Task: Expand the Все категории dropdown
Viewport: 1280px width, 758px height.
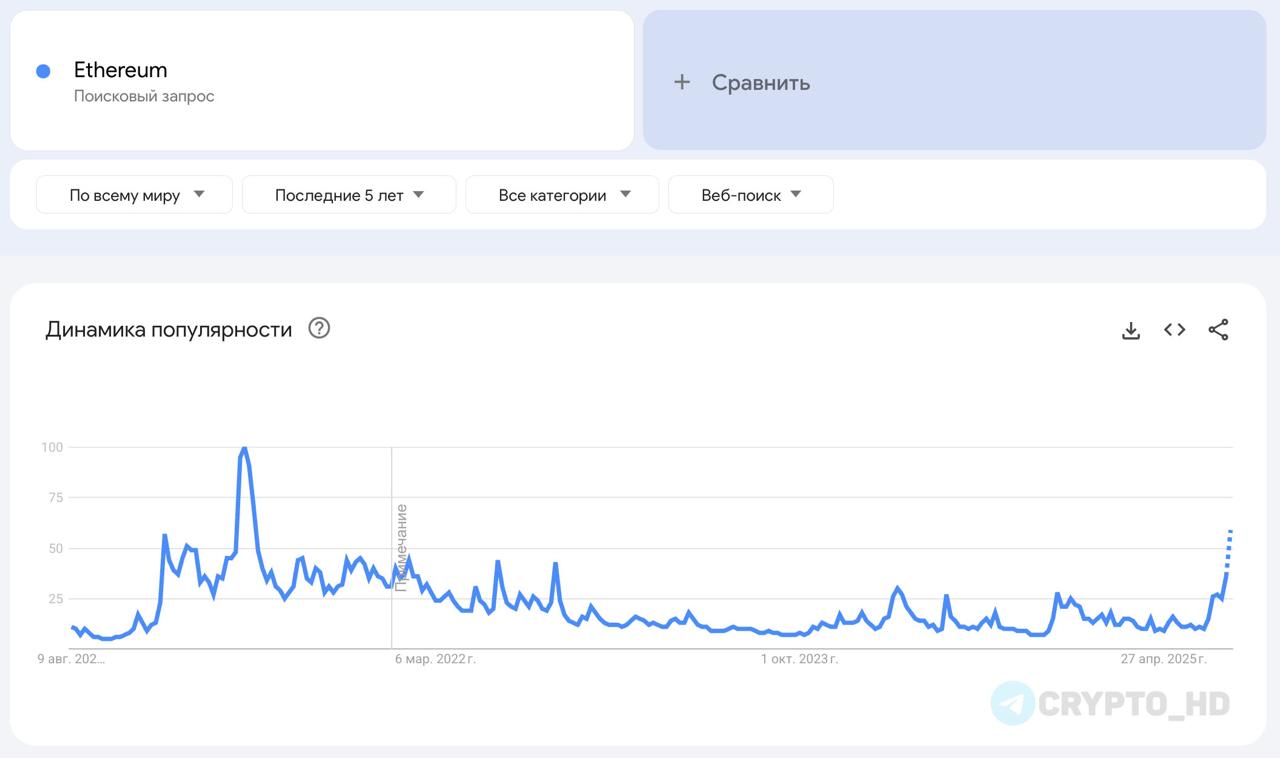Action: point(562,195)
